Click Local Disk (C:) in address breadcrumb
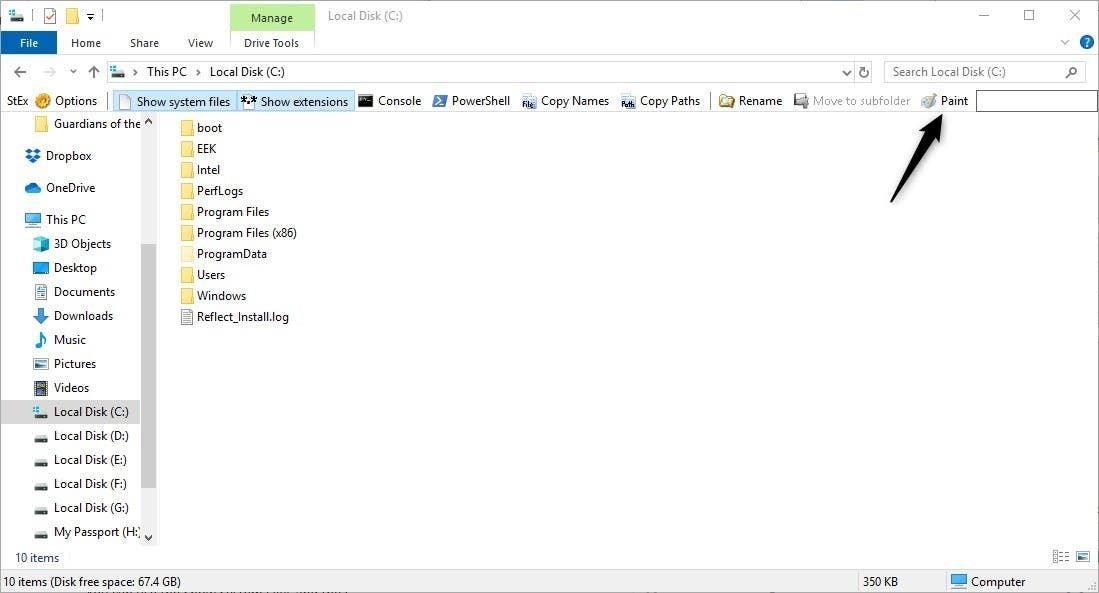This screenshot has height=593, width=1099. pyautogui.click(x=247, y=71)
